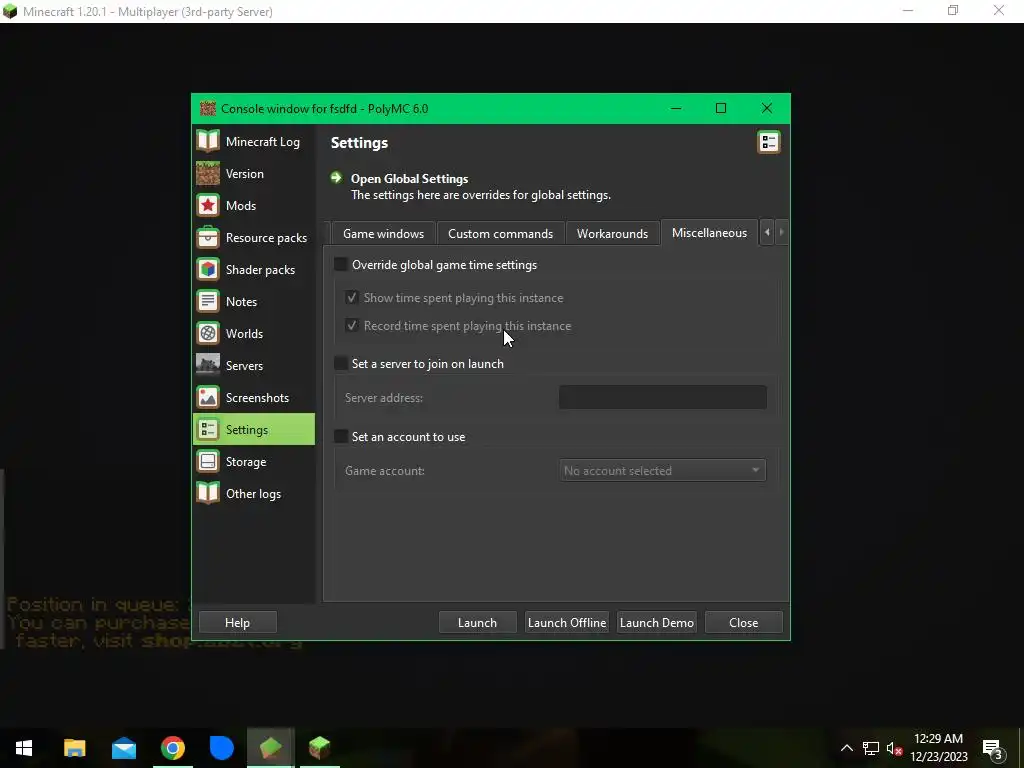Viewport: 1024px width, 768px height.
Task: Open the Resource packs icon
Action: point(208,237)
